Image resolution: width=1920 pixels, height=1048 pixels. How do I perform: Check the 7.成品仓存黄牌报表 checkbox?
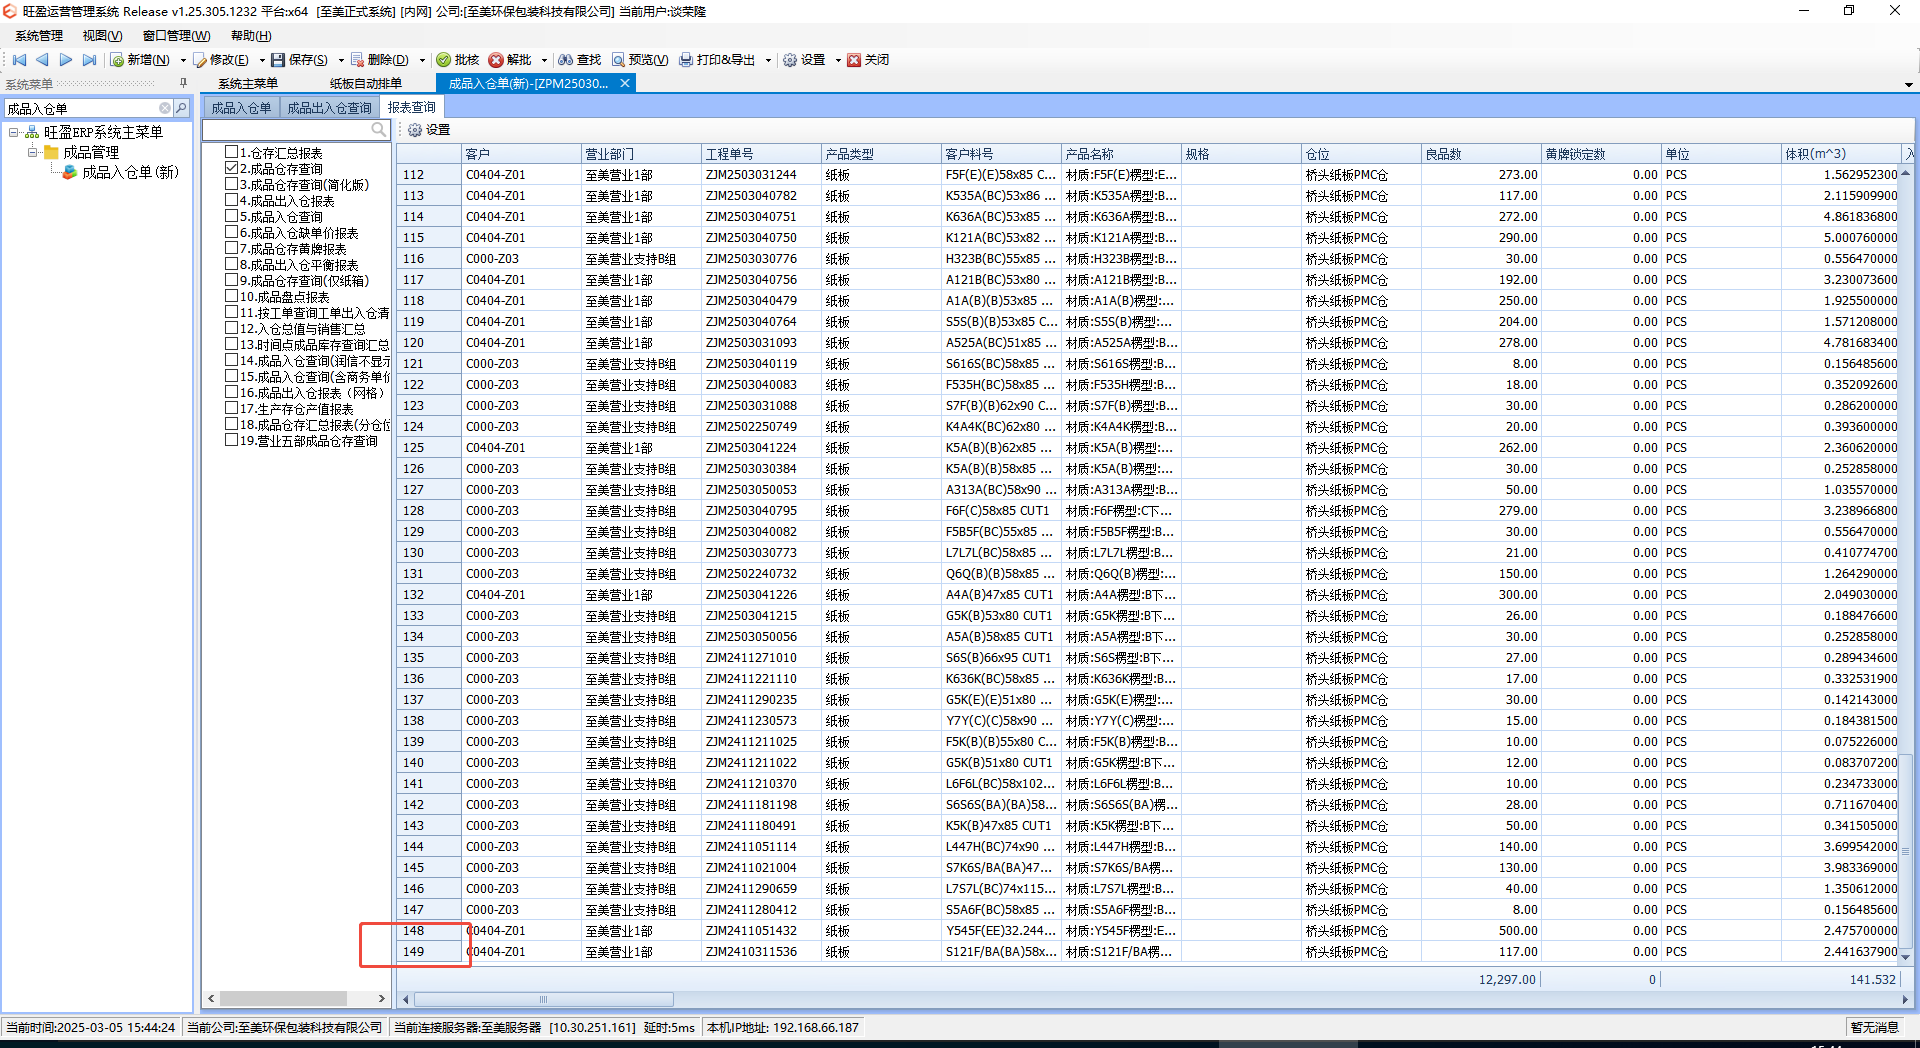point(232,248)
